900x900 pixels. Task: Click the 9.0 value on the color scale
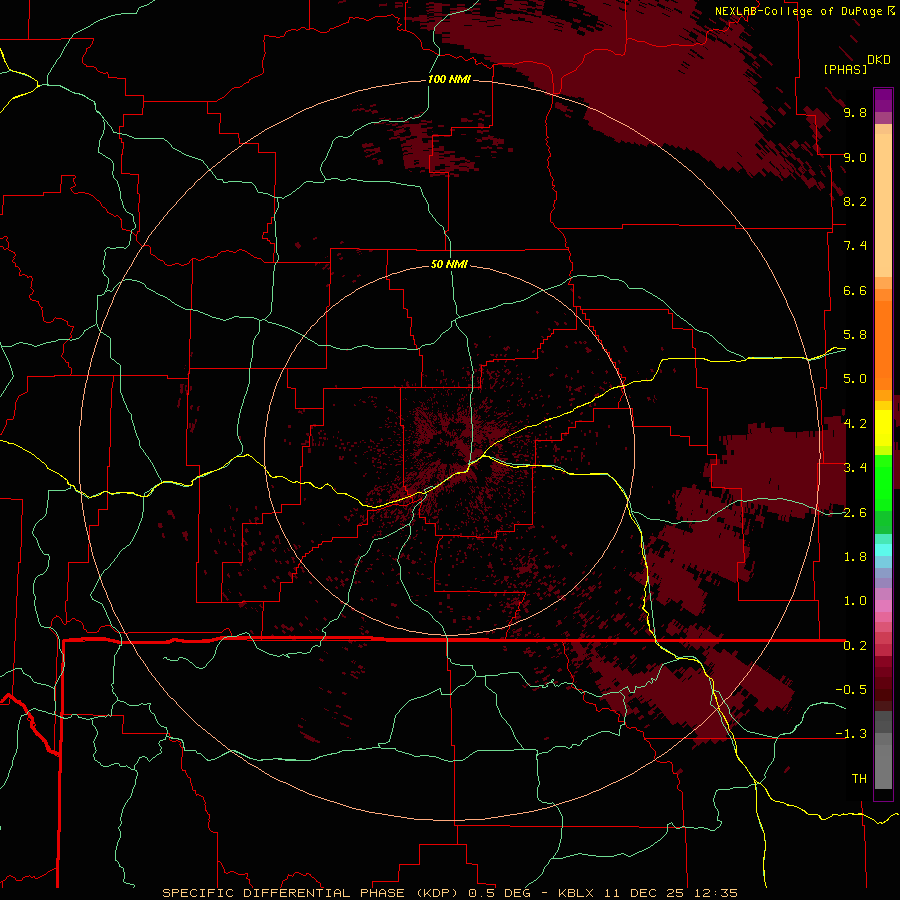855,157
